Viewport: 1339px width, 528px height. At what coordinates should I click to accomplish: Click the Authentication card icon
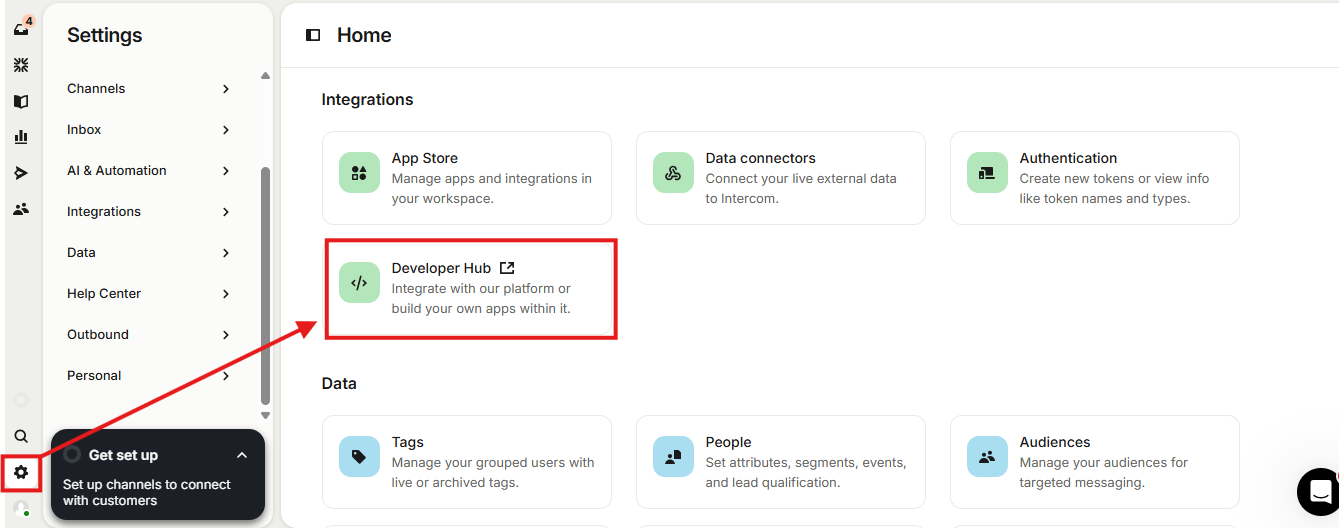[x=987, y=173]
